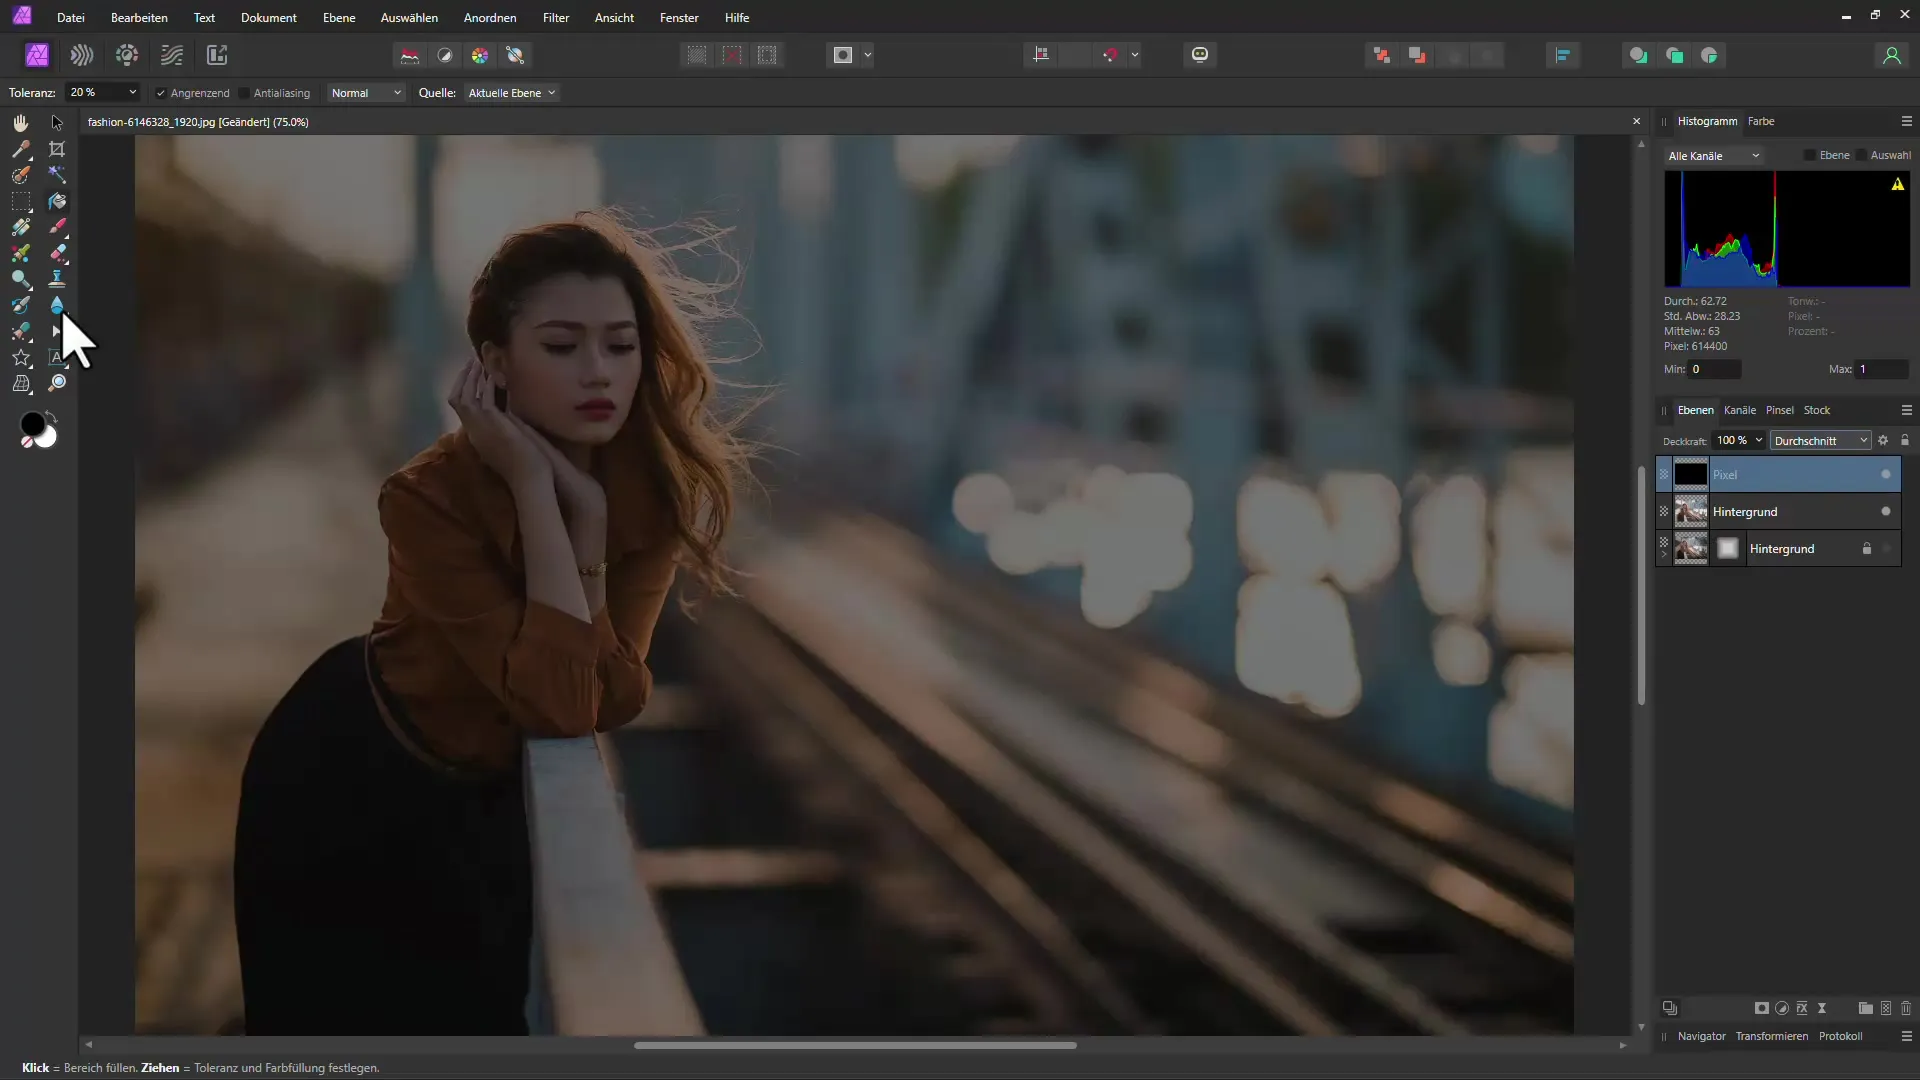Image resolution: width=1920 pixels, height=1080 pixels.
Task: Select the Clone Stamp tool
Action: click(x=57, y=279)
